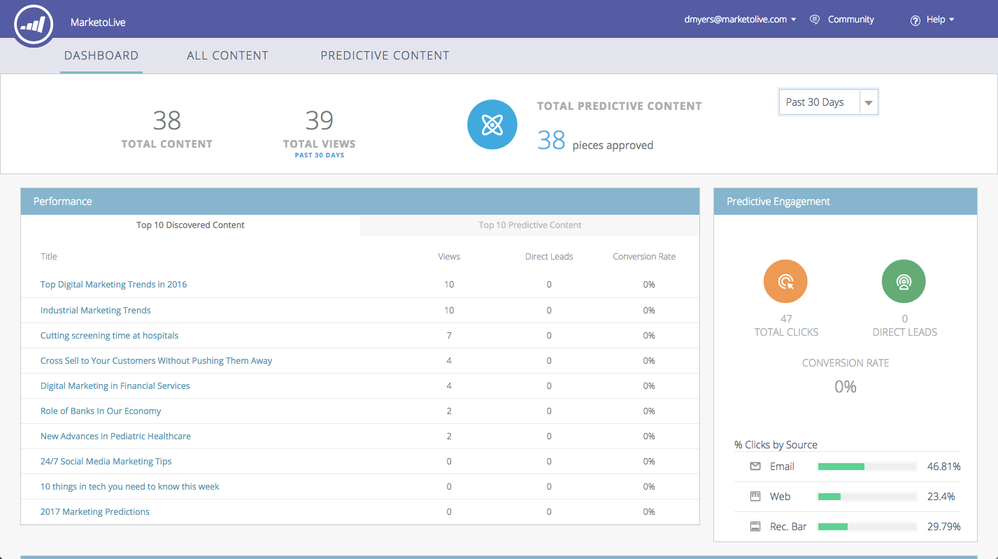998x559 pixels.
Task: Select the Top 10 Discovered Content tab
Action: (190, 225)
